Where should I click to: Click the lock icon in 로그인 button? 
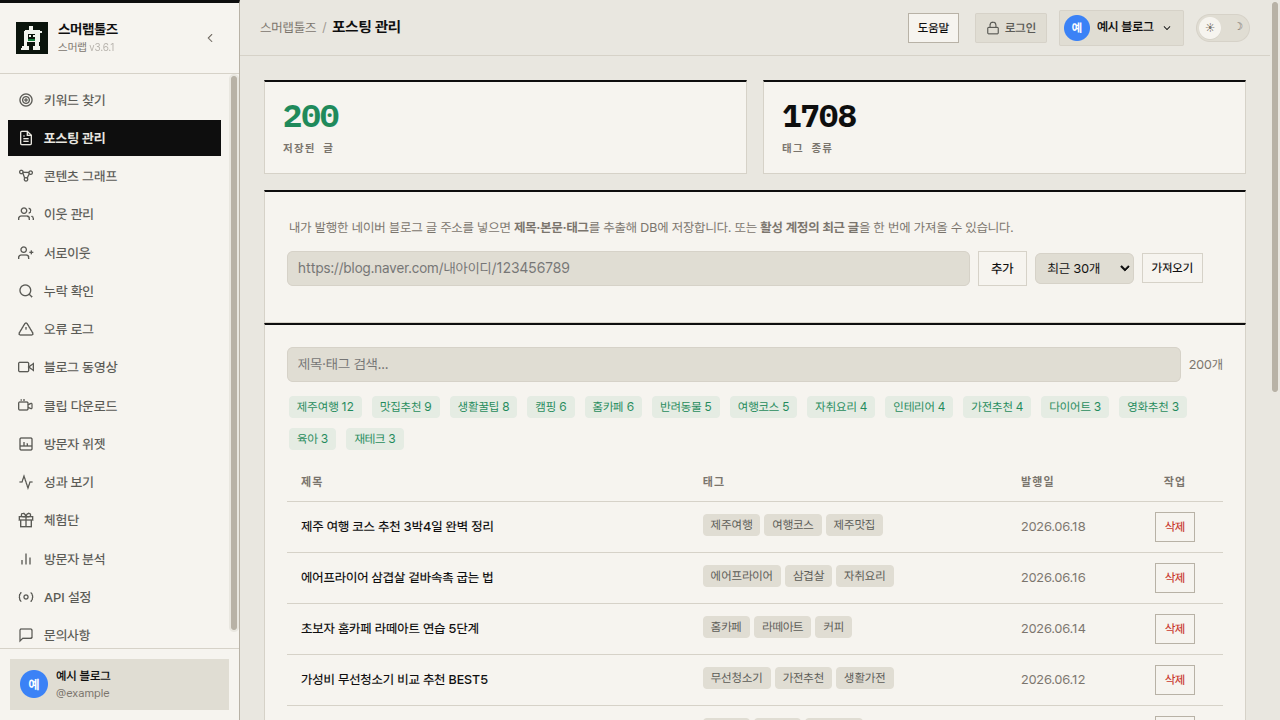pyautogui.click(x=993, y=28)
